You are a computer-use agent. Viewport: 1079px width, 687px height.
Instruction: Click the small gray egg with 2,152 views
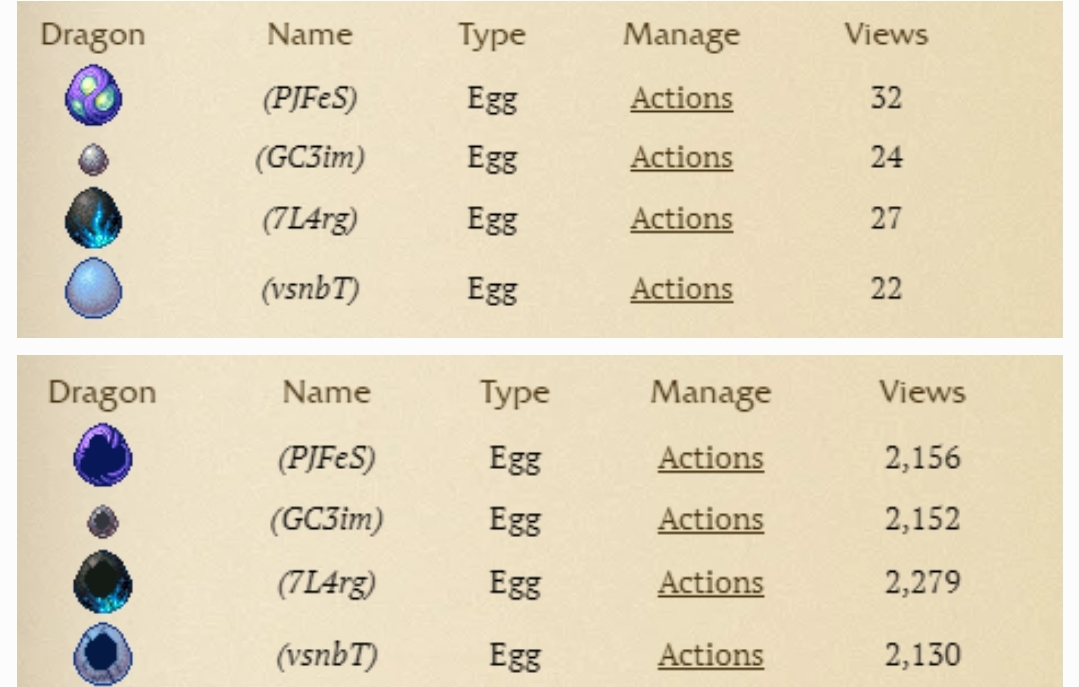[x=103, y=520]
